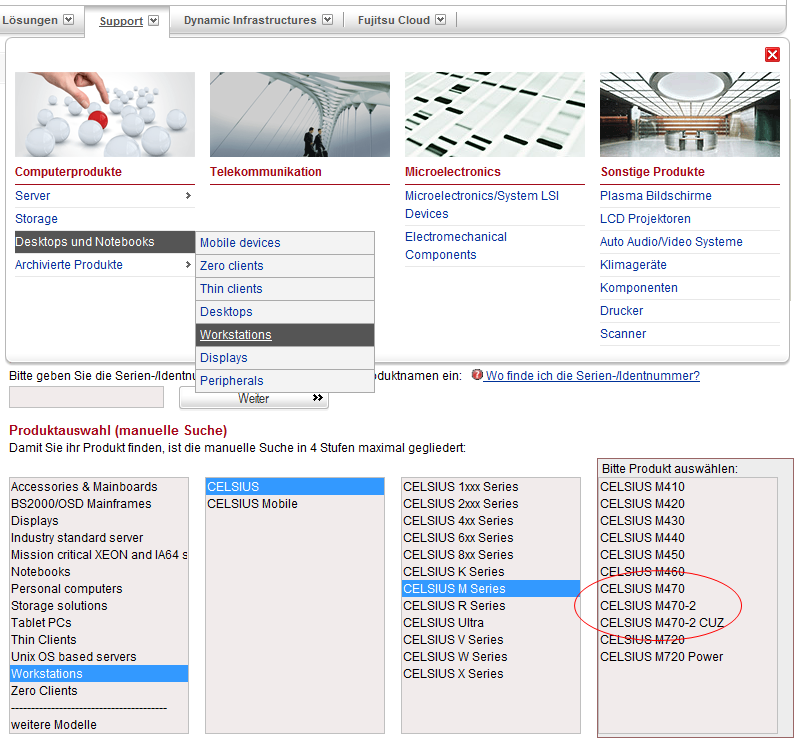This screenshot has width=808, height=745.
Task: Open the Drucker link
Action: click(x=621, y=311)
